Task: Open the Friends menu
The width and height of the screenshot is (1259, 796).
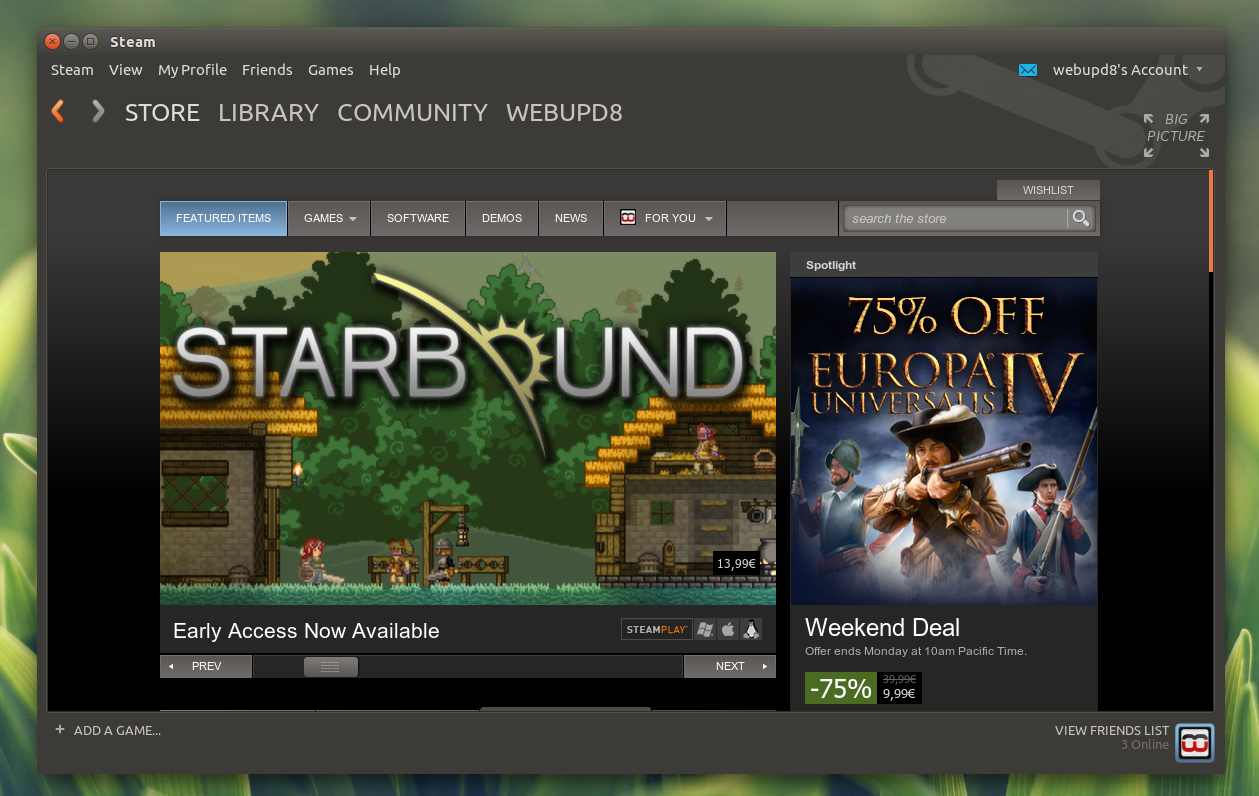Action: pos(267,70)
